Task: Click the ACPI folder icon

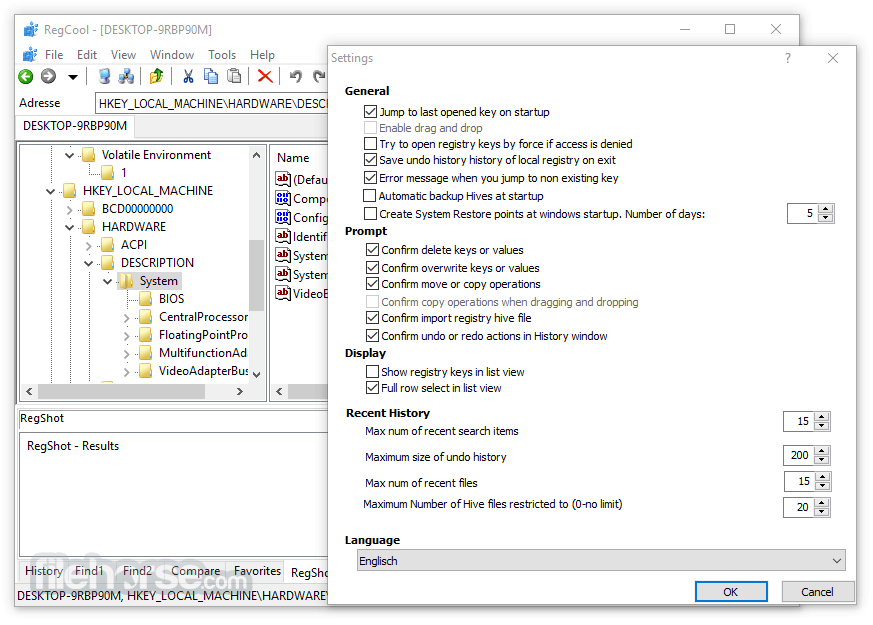Action: (107, 245)
